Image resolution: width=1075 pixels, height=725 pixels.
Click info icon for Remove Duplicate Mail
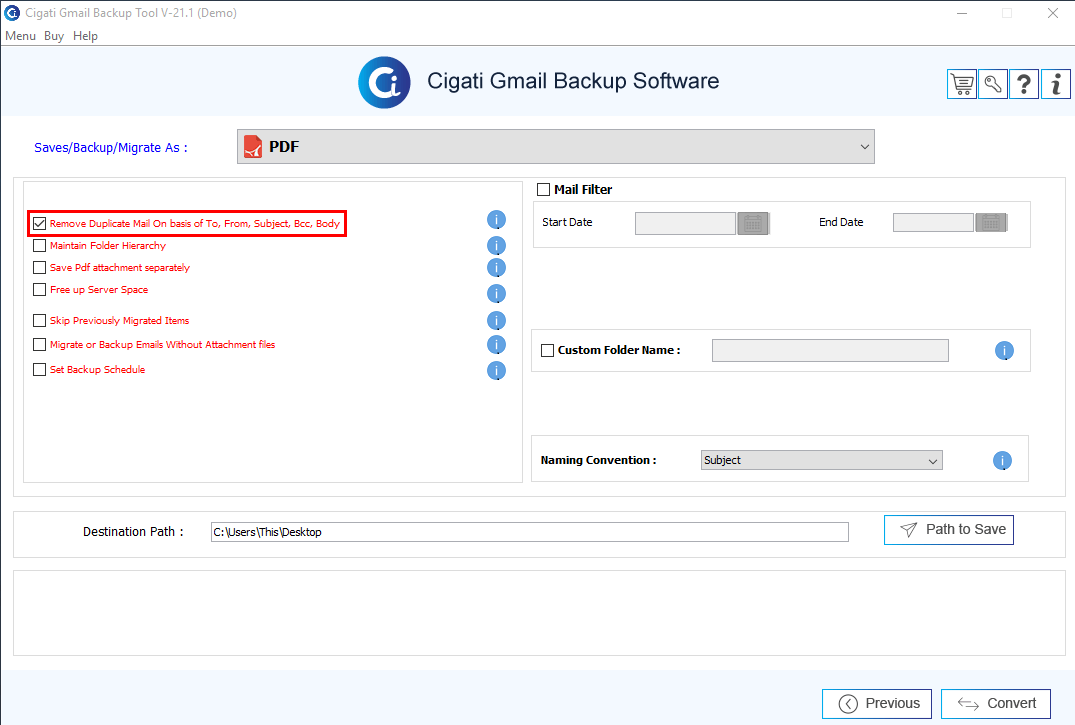[496, 220]
